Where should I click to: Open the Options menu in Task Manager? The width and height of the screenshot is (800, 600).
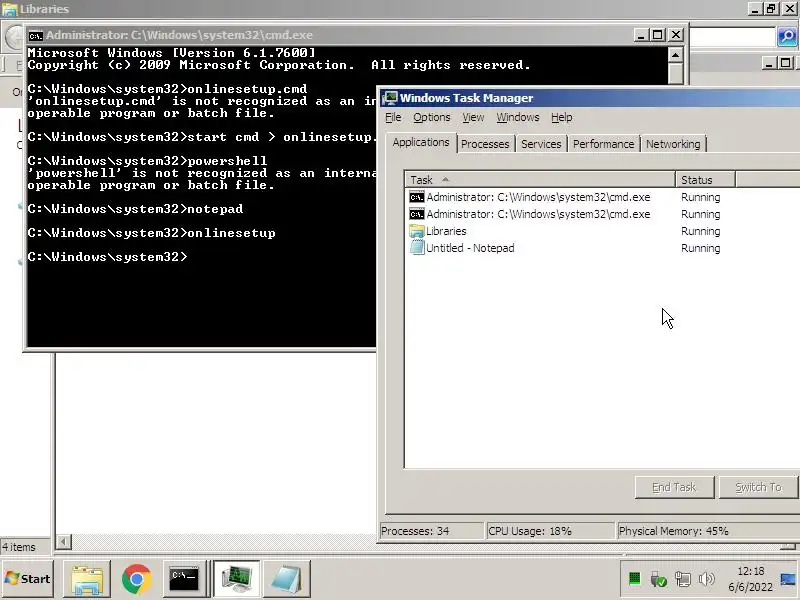(x=432, y=117)
